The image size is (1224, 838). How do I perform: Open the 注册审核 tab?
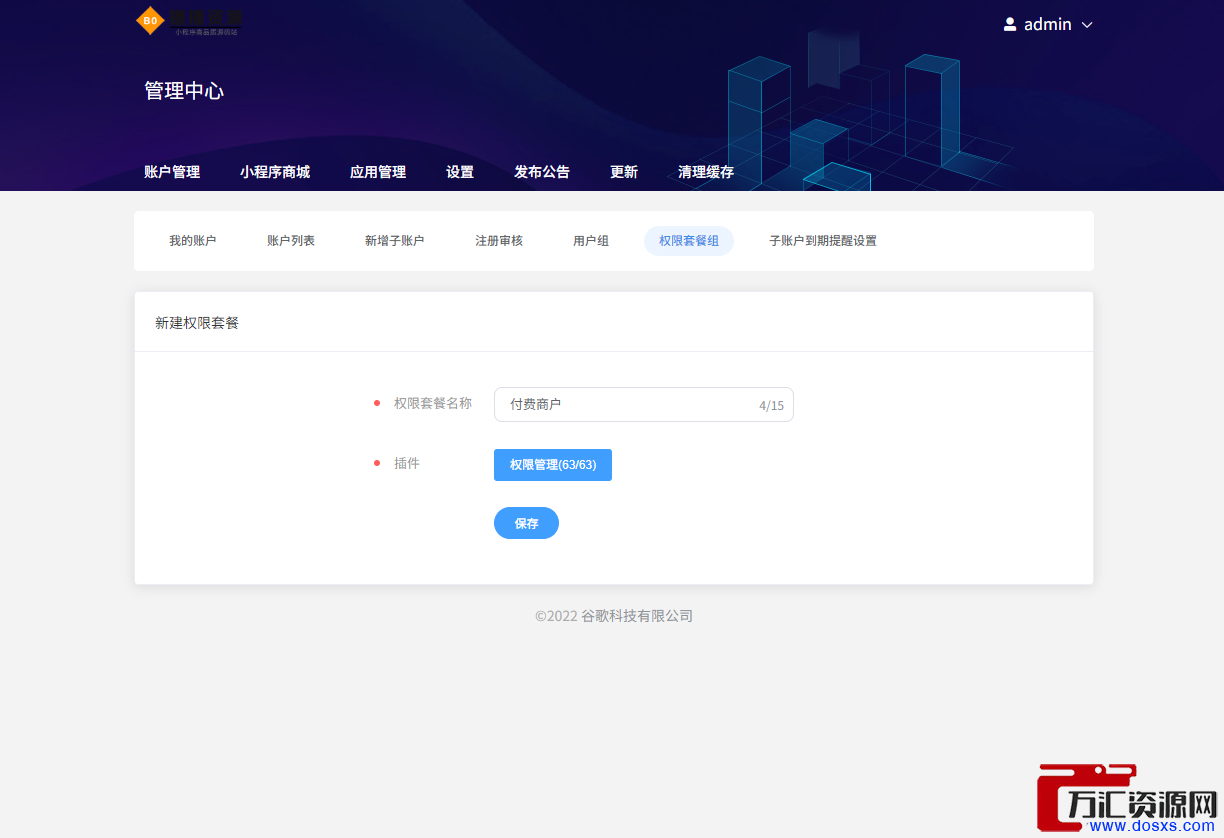click(499, 241)
